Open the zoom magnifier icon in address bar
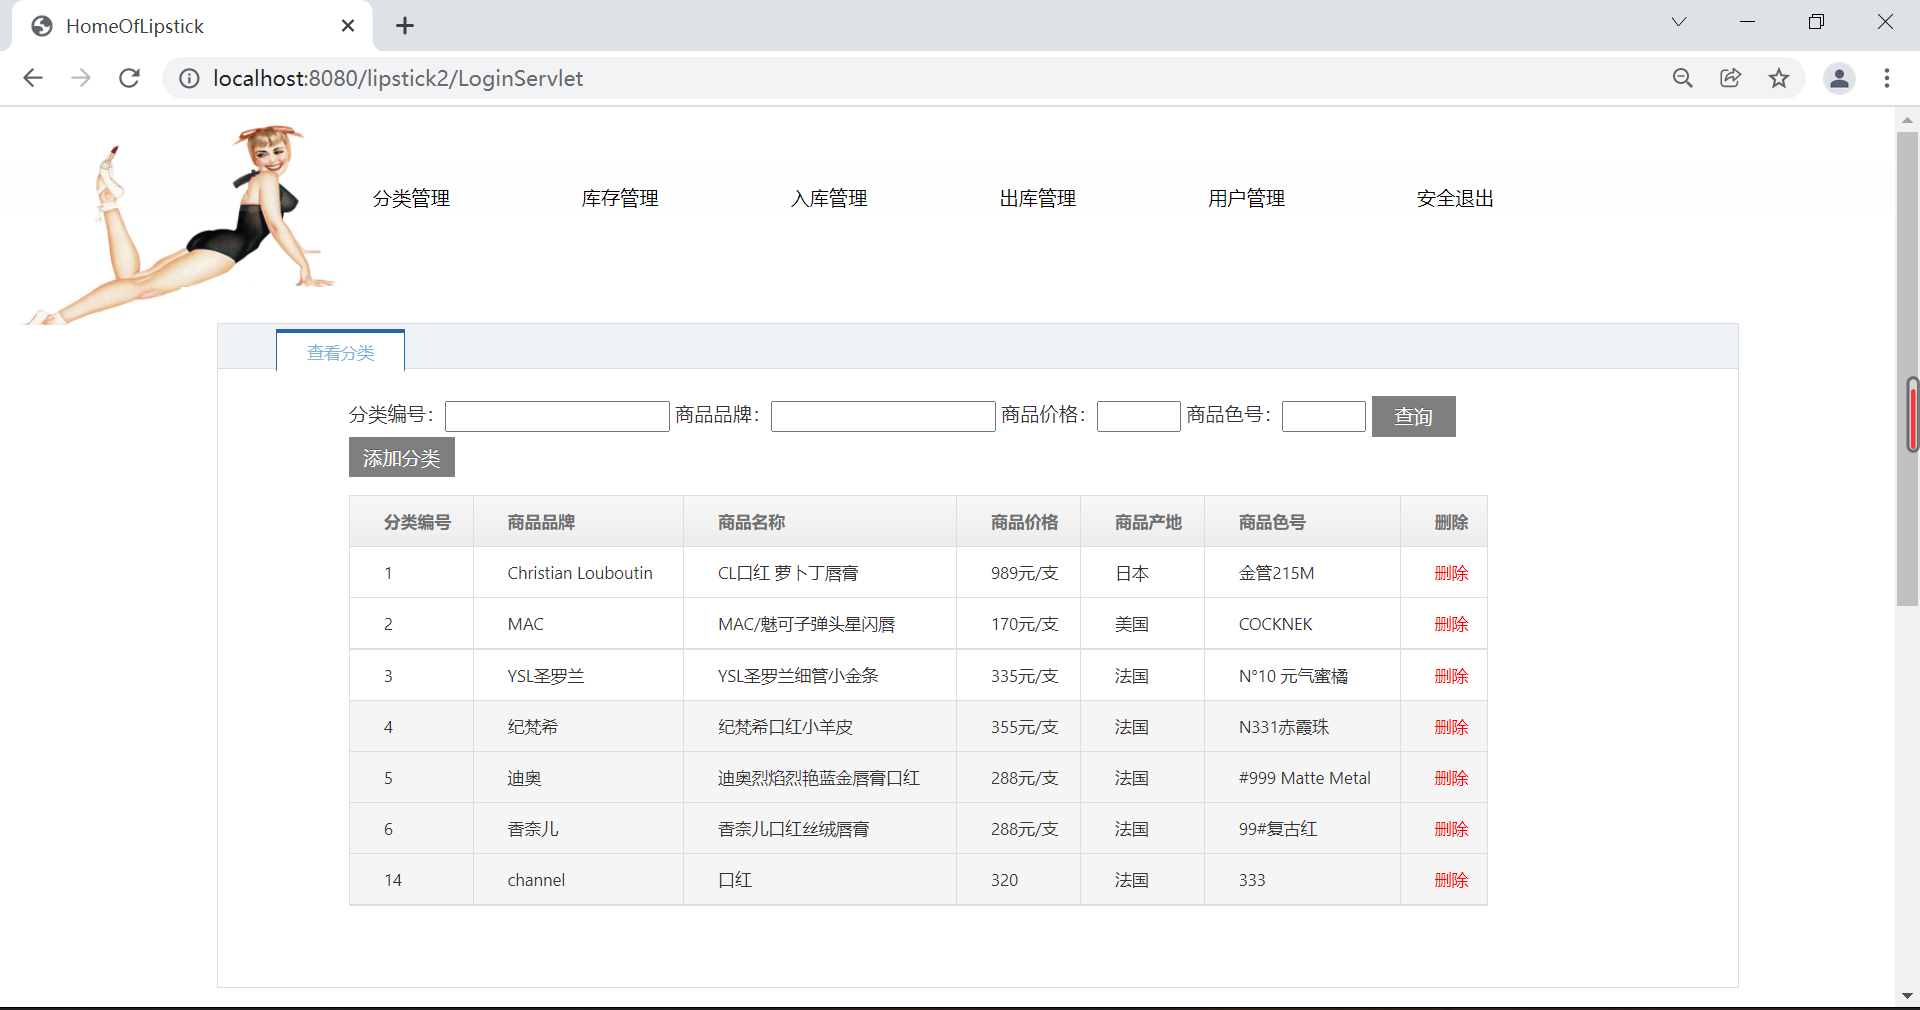This screenshot has height=1010, width=1920. coord(1683,78)
